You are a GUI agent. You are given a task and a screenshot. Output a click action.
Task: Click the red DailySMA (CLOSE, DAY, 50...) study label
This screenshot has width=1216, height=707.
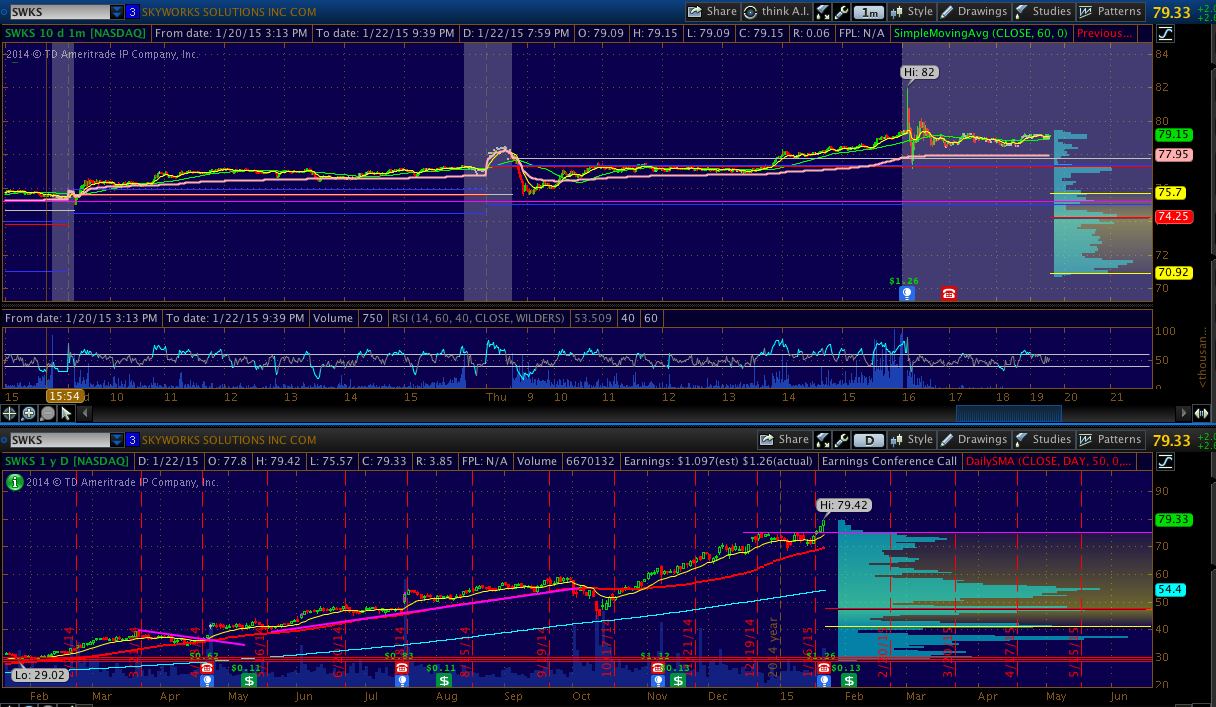tap(1048, 461)
